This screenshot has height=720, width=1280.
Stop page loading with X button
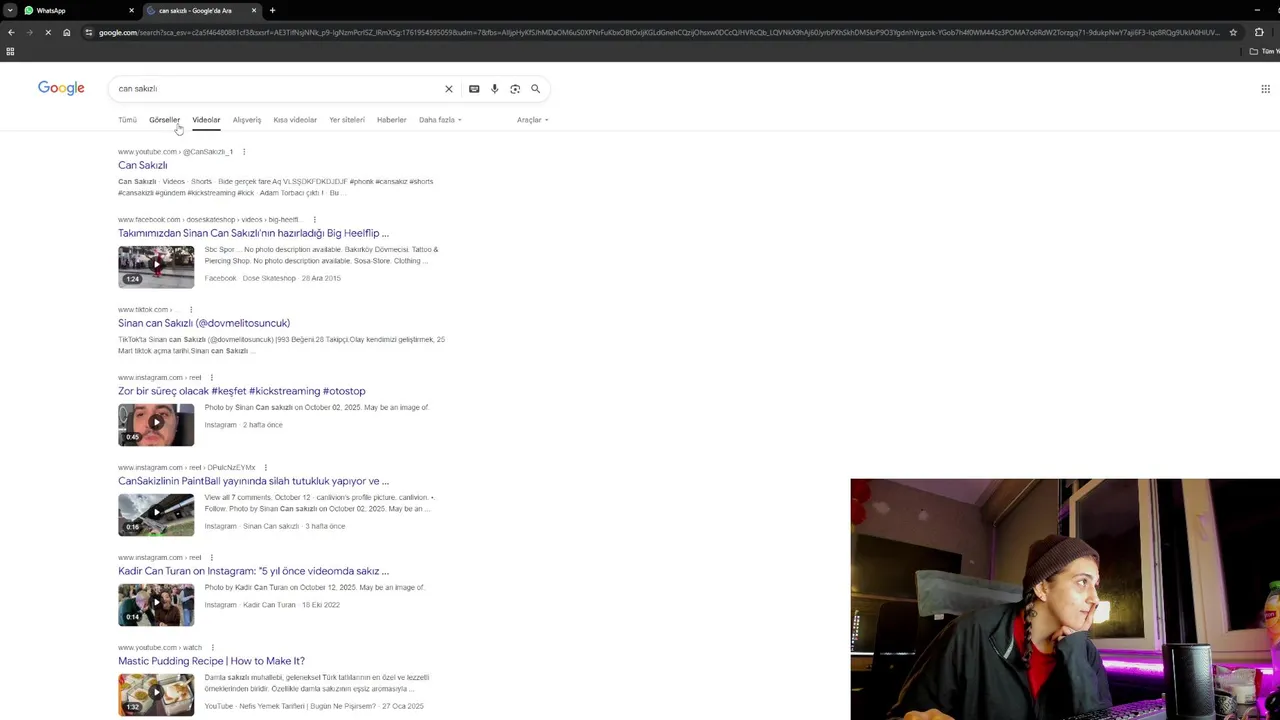coord(48,32)
